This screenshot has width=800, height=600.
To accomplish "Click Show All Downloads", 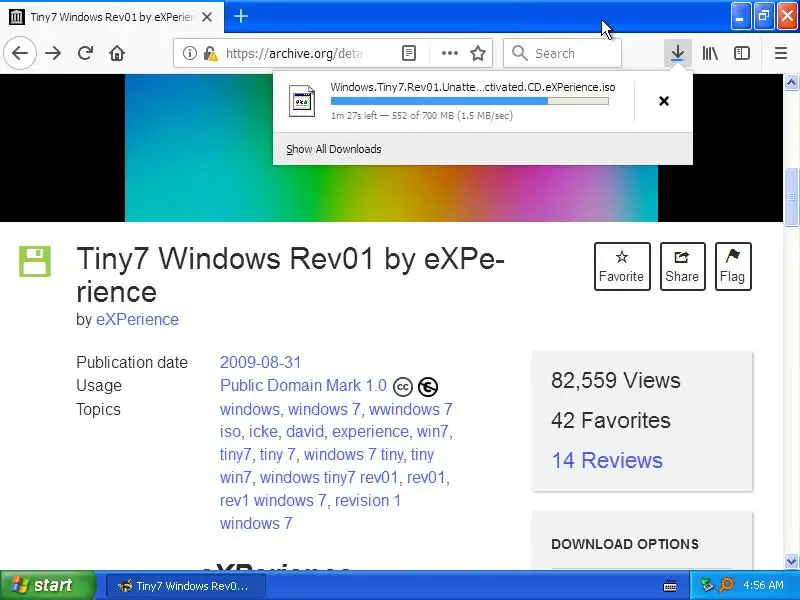I will point(334,149).
